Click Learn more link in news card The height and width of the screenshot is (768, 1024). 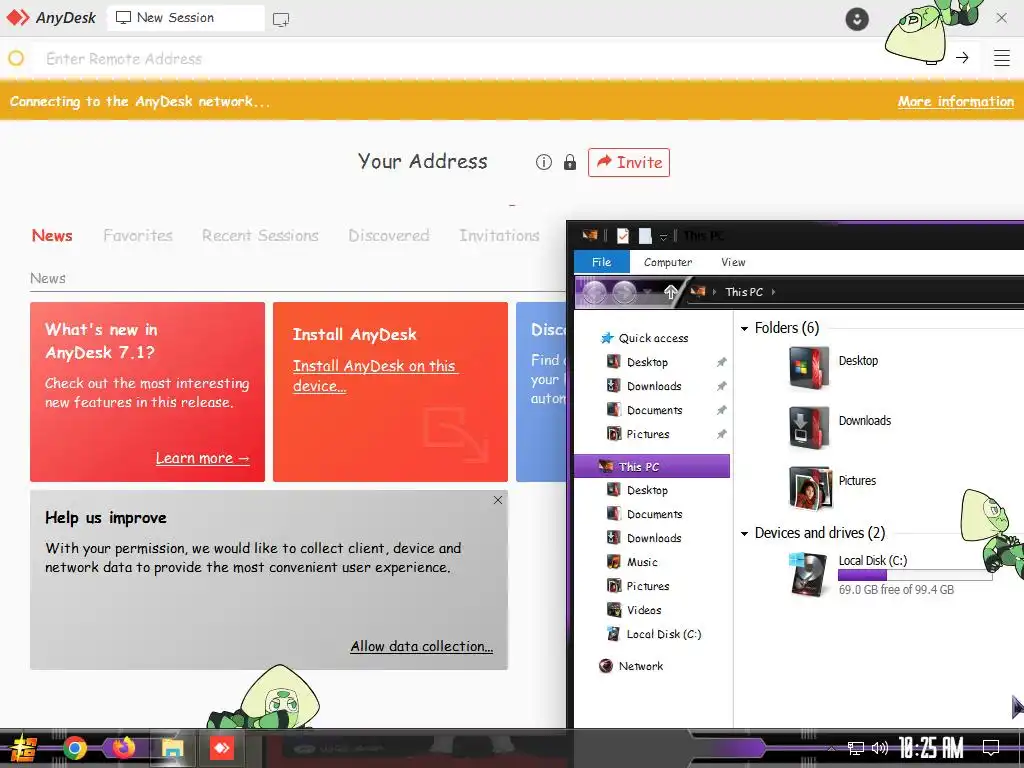click(x=202, y=458)
